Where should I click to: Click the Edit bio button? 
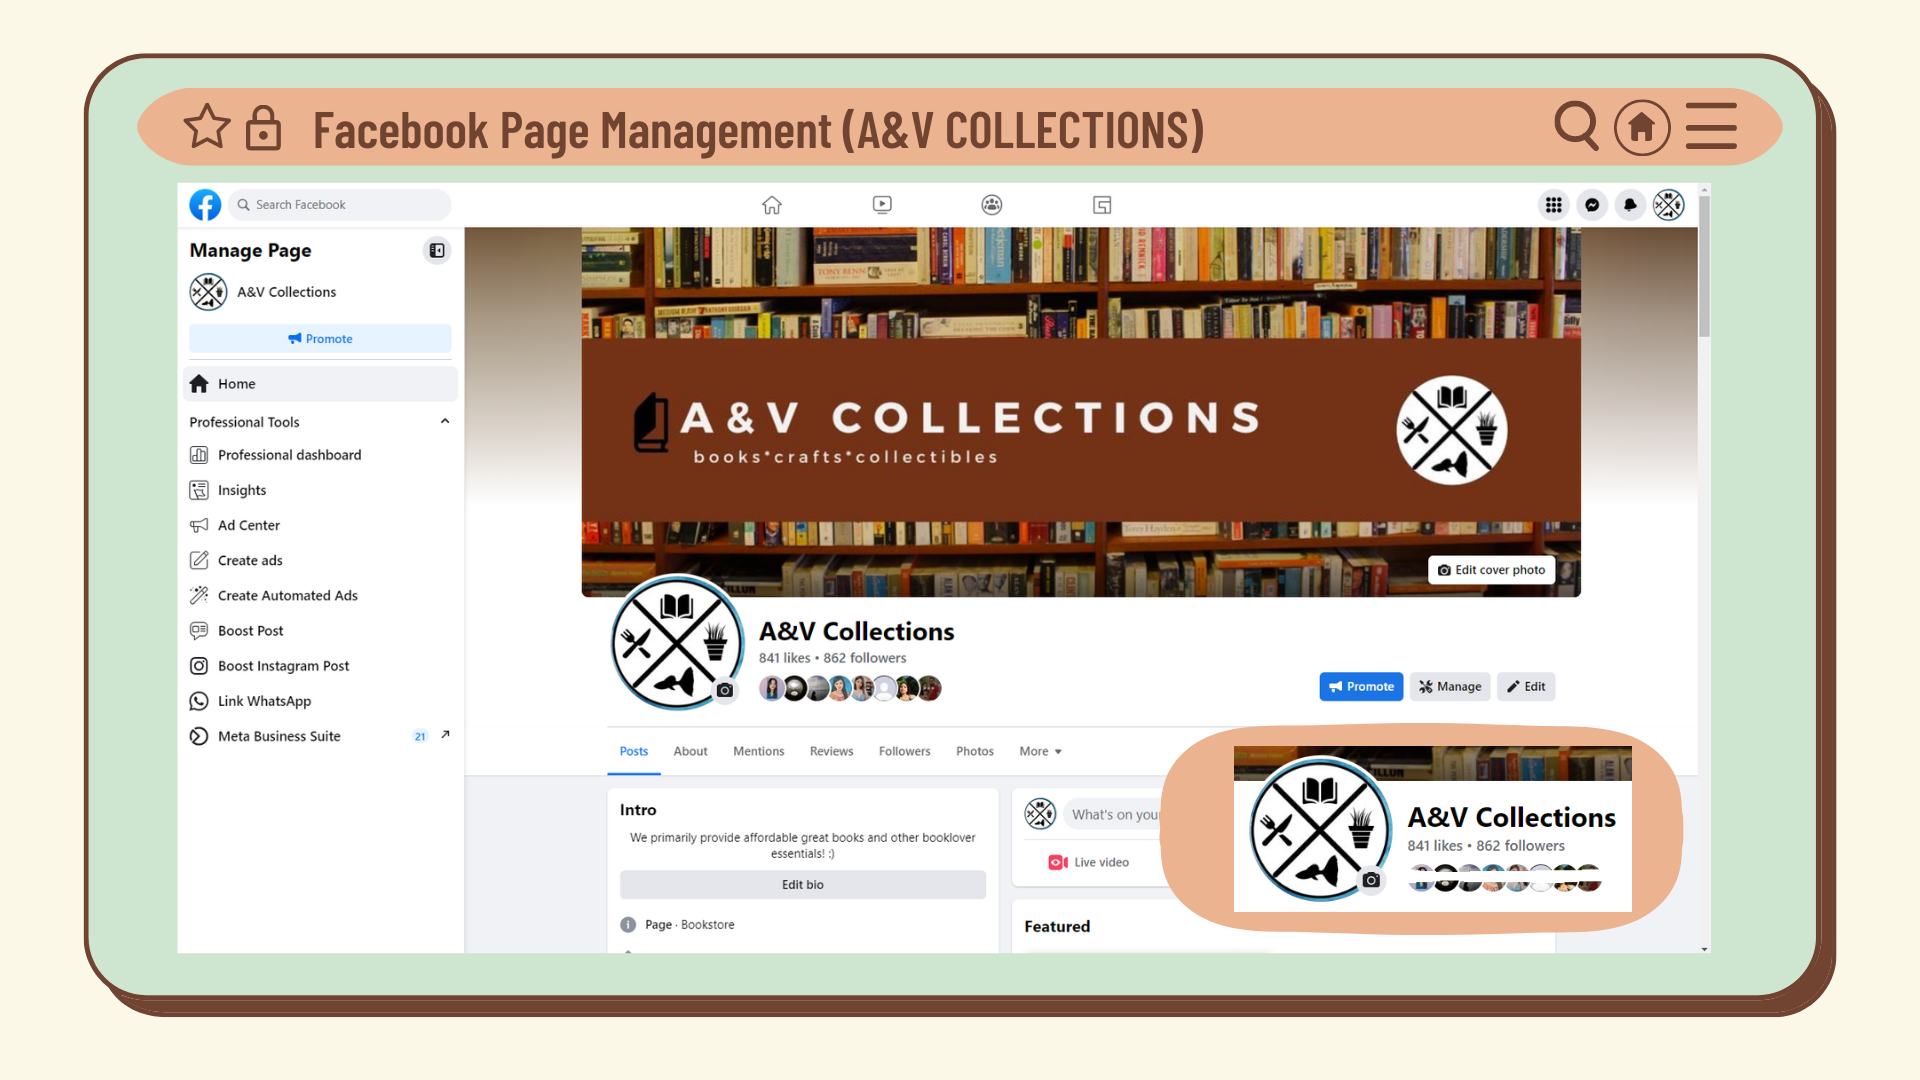click(x=802, y=885)
